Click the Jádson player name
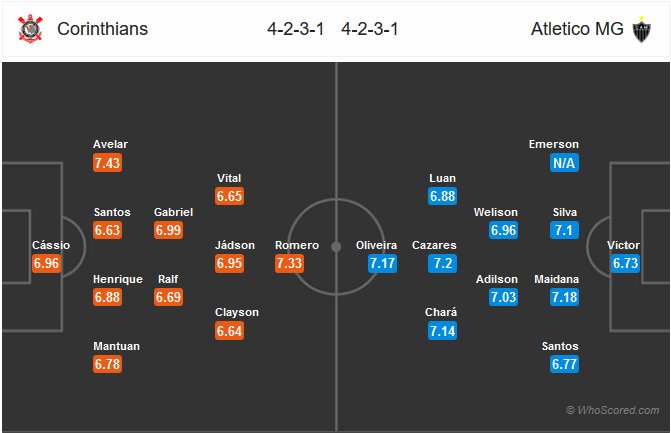This screenshot has width=671, height=433. coord(235,245)
